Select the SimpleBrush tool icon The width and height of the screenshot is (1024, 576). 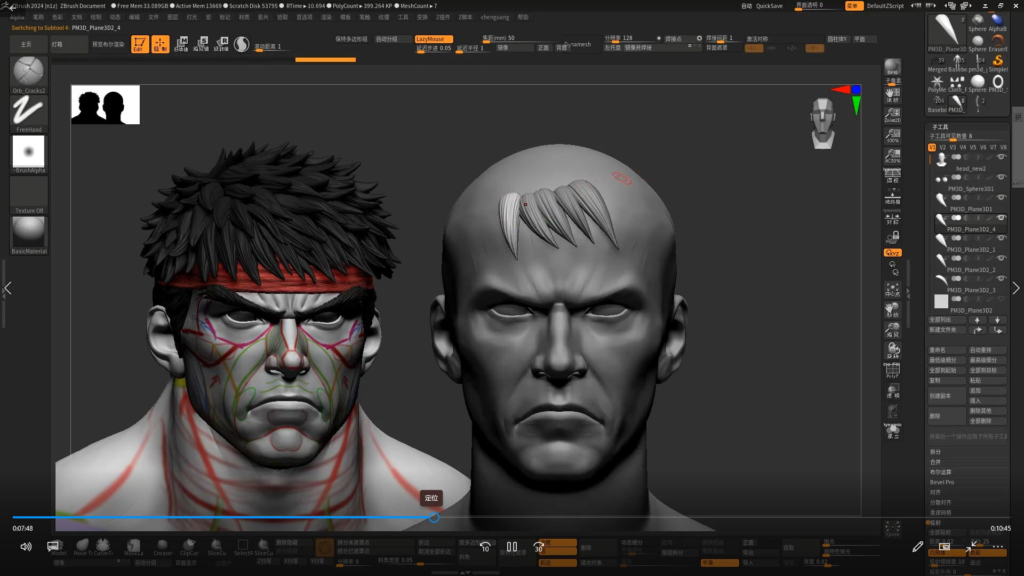coord(998,61)
